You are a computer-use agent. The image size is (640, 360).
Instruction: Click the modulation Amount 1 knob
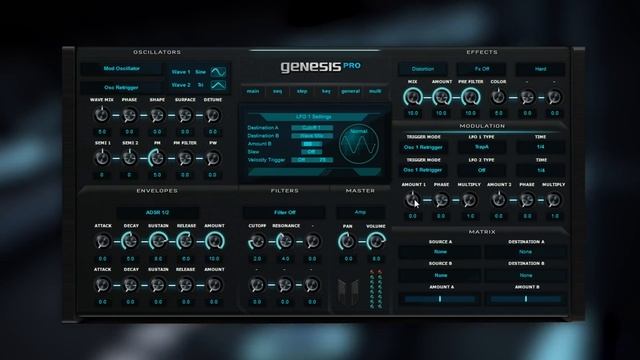coord(413,200)
